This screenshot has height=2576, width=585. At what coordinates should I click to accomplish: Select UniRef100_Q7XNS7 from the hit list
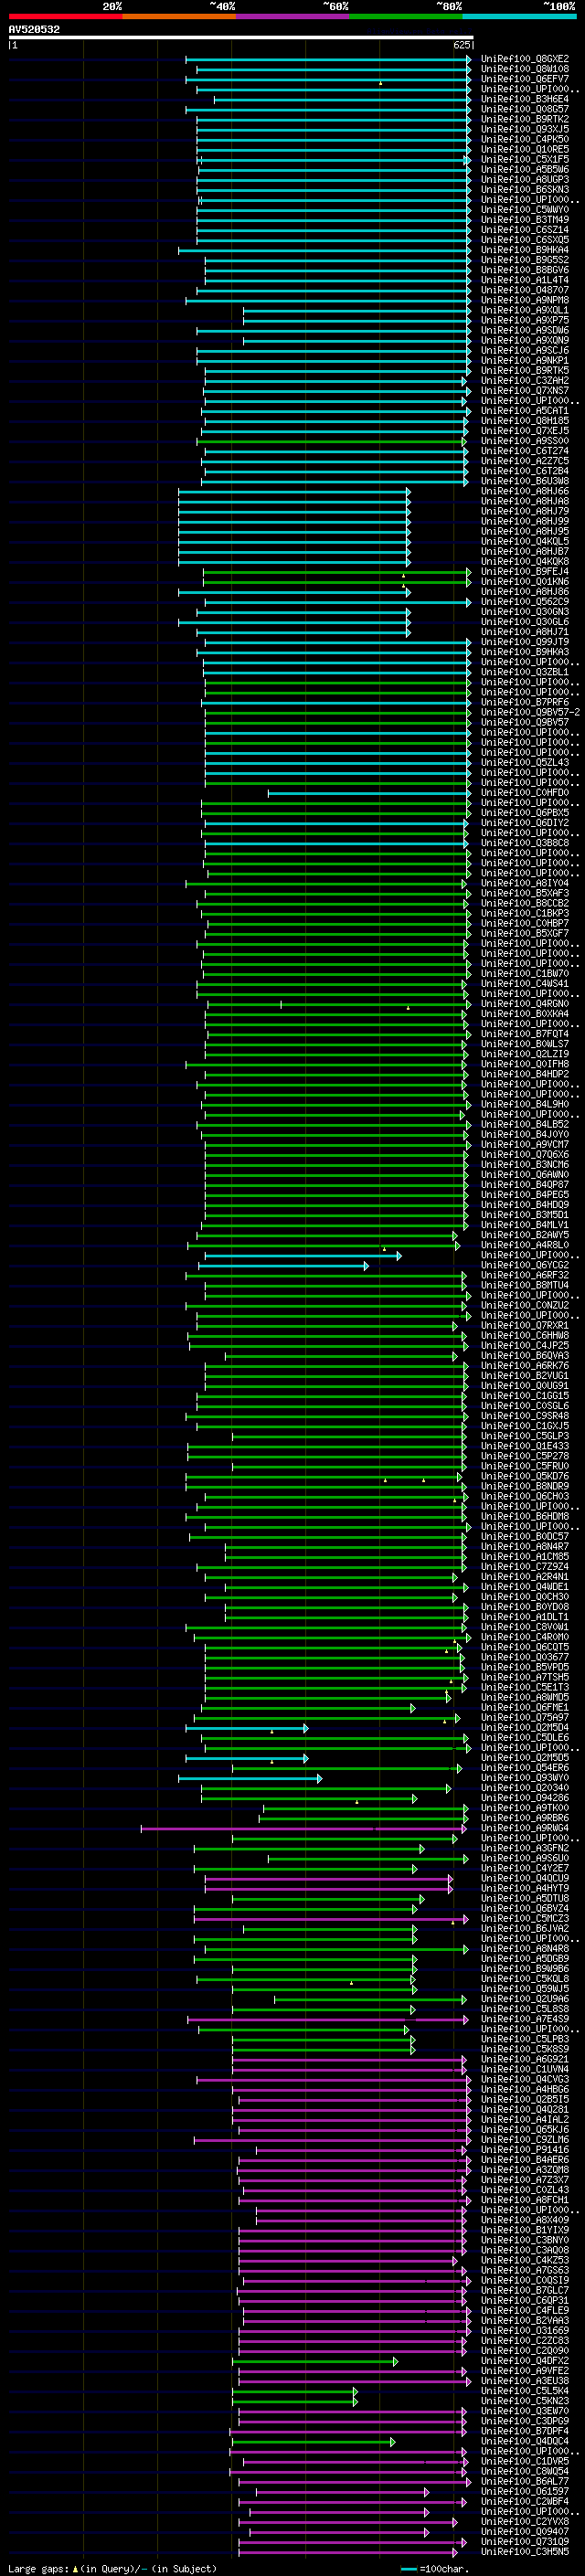[525, 390]
